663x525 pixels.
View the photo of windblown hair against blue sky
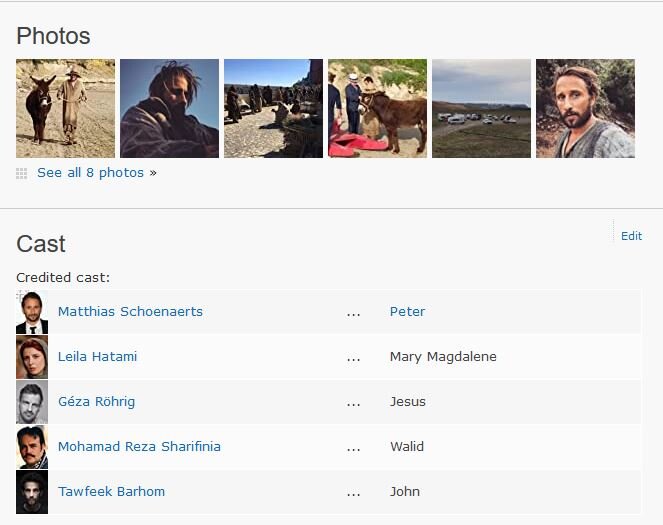tap(169, 108)
